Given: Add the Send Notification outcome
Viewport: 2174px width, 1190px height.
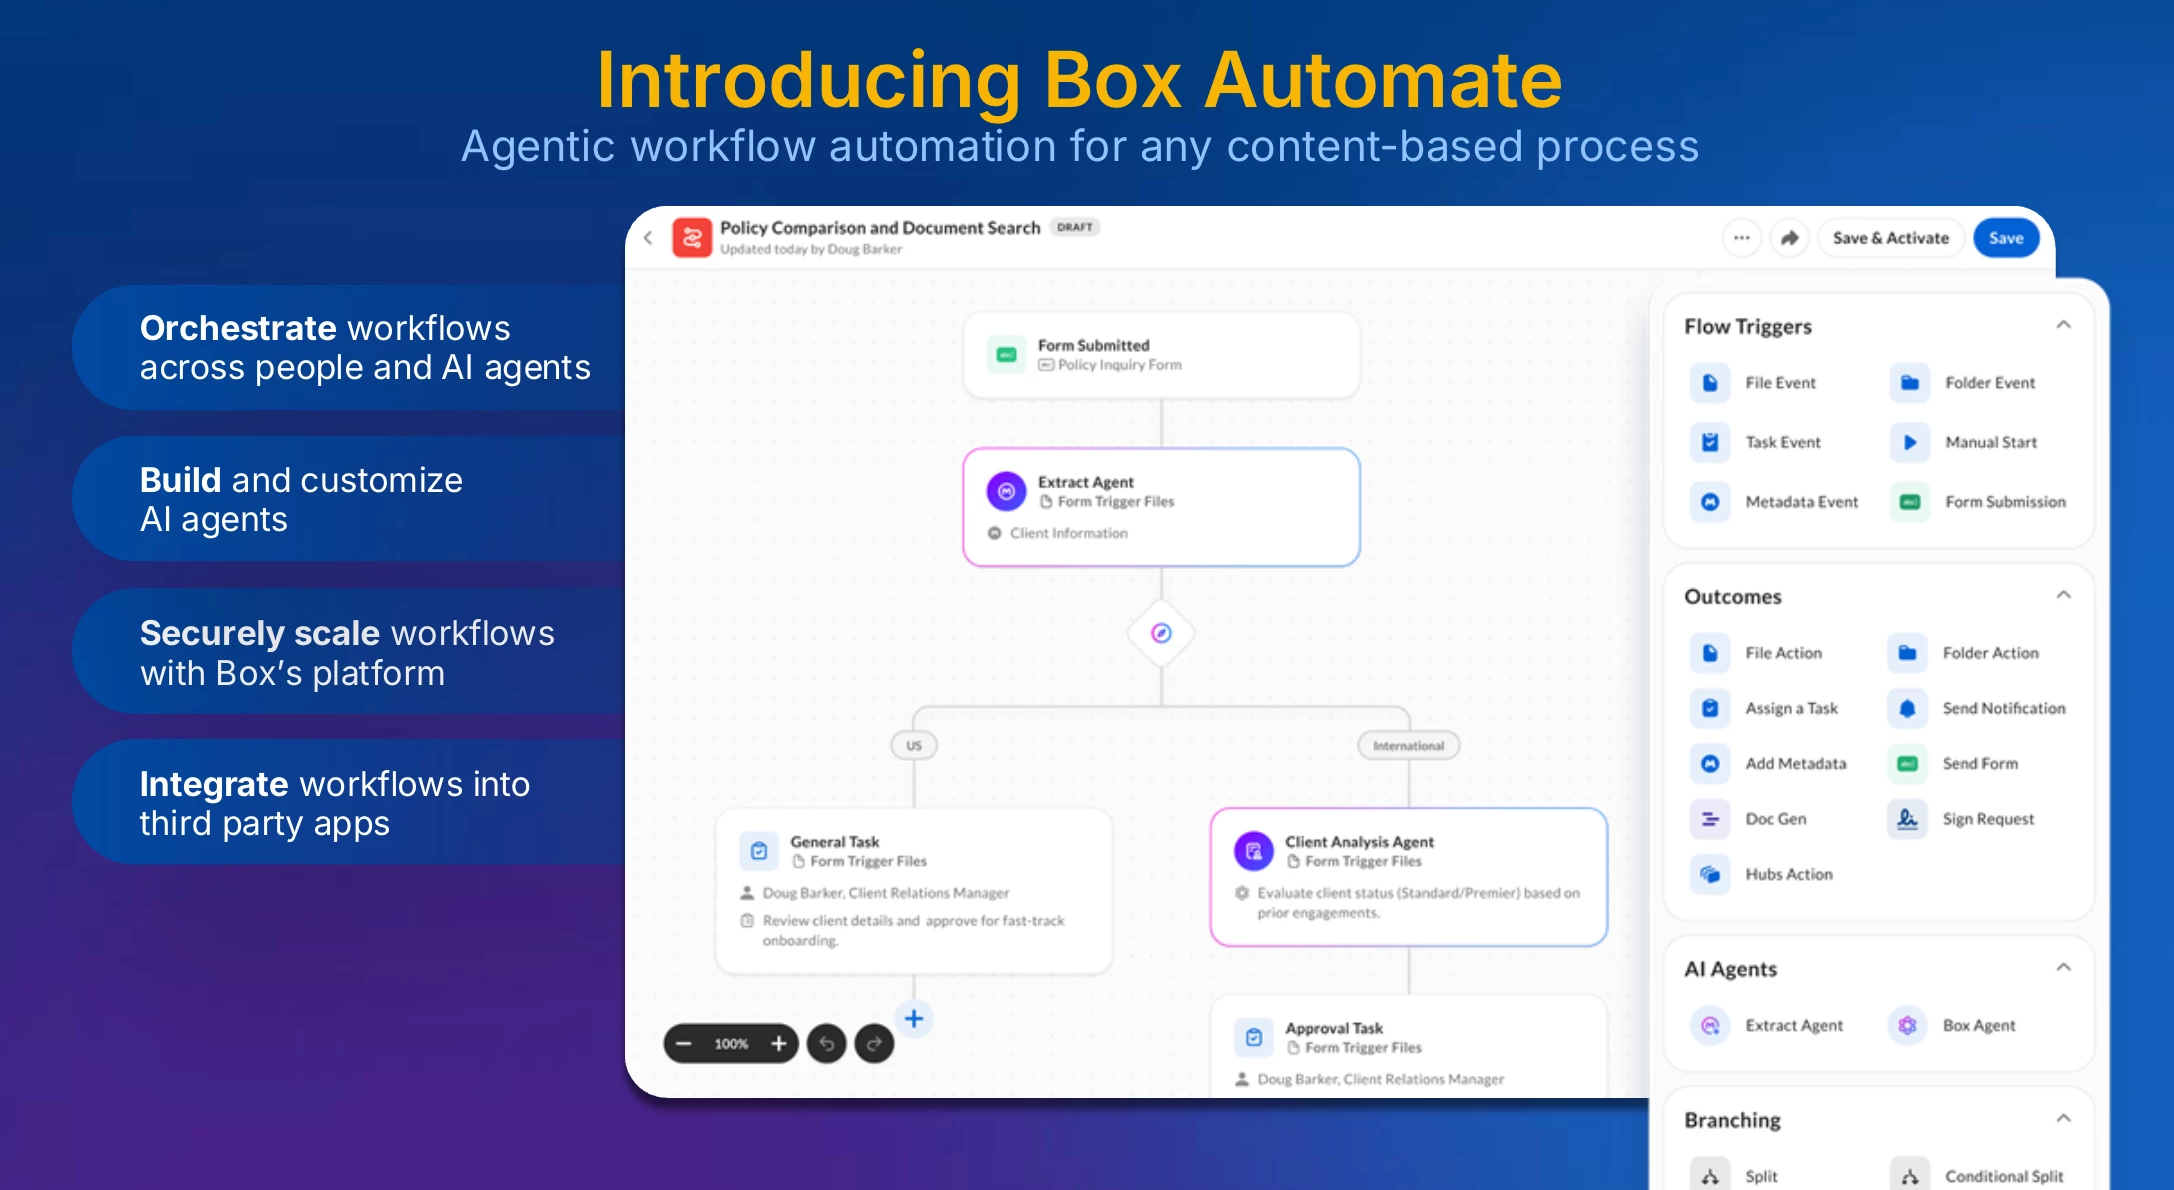Looking at the screenshot, I should point(2002,708).
